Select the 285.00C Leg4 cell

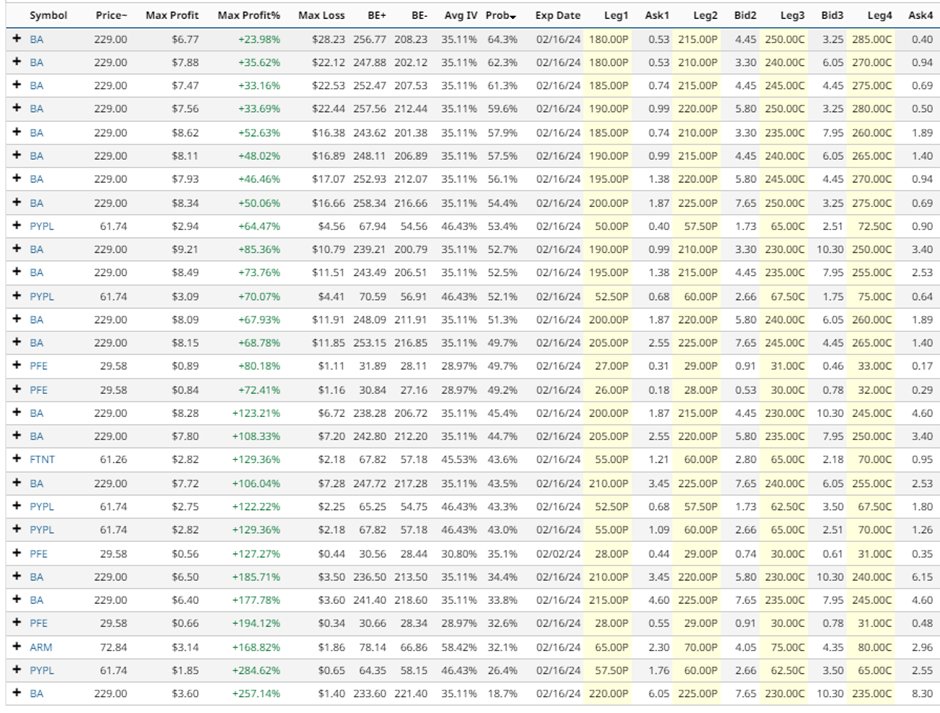872,40
